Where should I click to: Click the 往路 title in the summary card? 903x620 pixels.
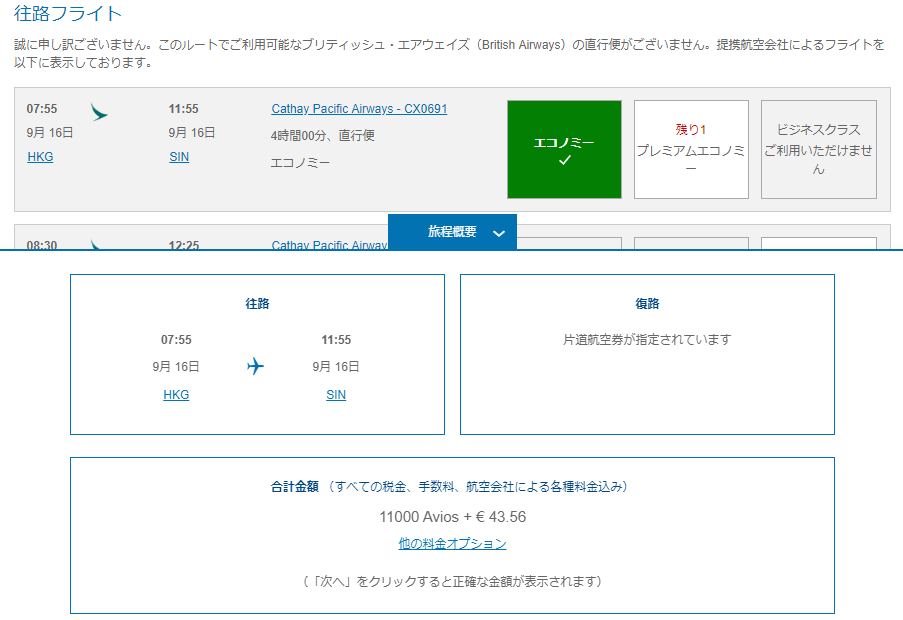(x=257, y=303)
